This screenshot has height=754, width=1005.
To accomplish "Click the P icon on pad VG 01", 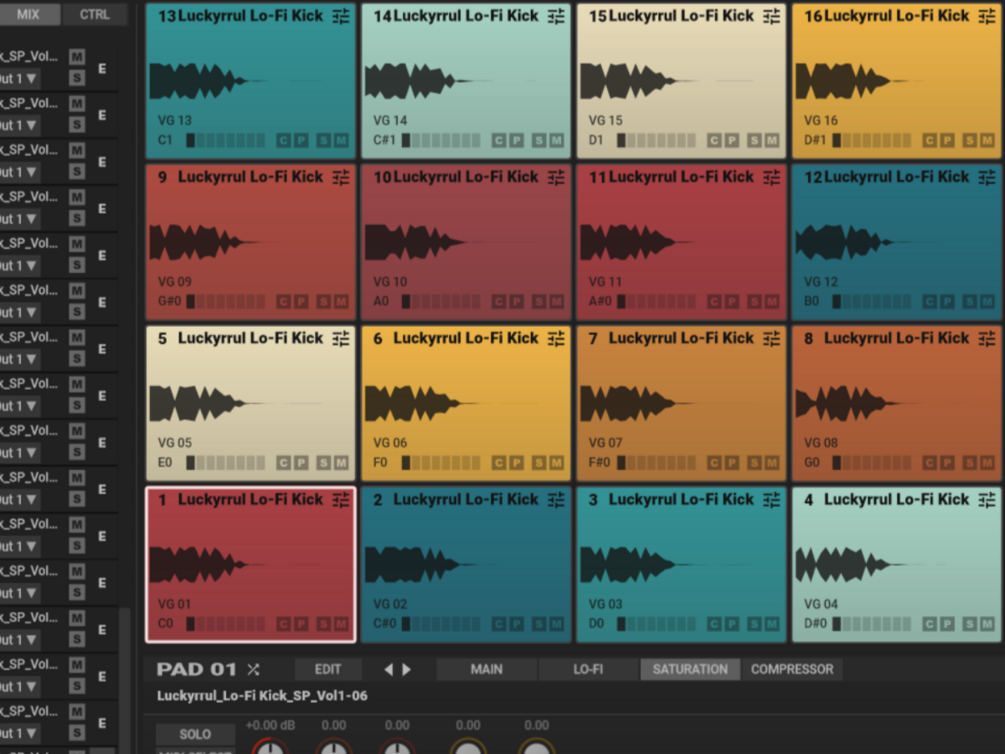I will pos(301,624).
